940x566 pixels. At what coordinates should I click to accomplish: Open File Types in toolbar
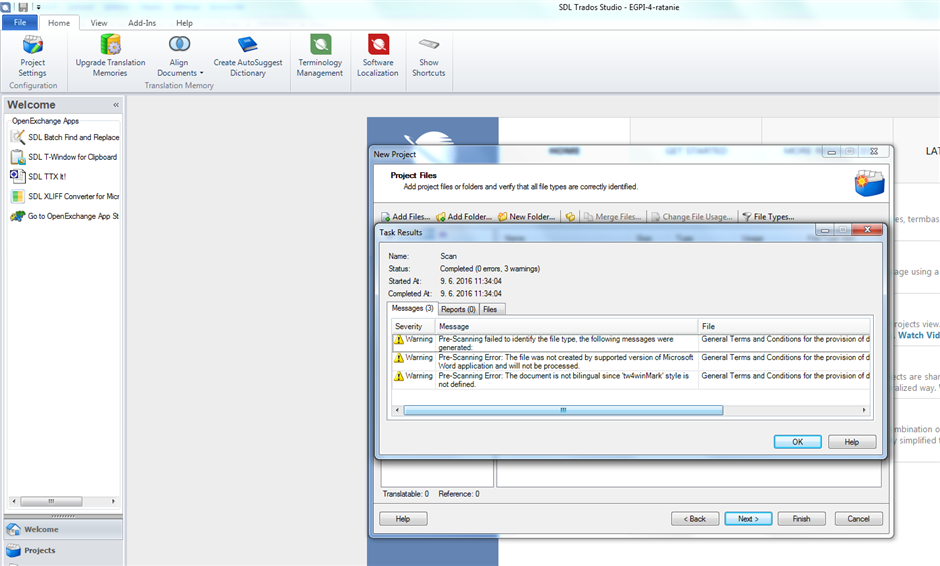(x=768, y=216)
